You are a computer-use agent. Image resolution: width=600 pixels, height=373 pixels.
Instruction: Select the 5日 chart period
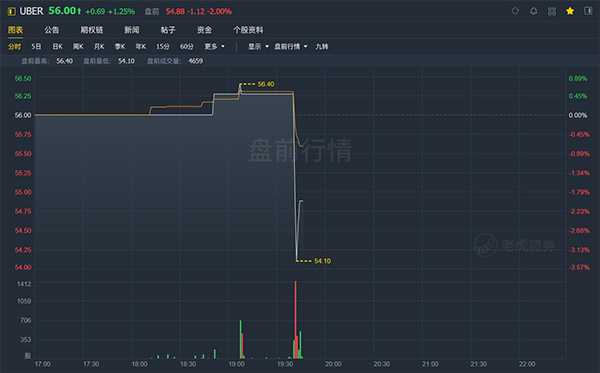tap(36, 47)
